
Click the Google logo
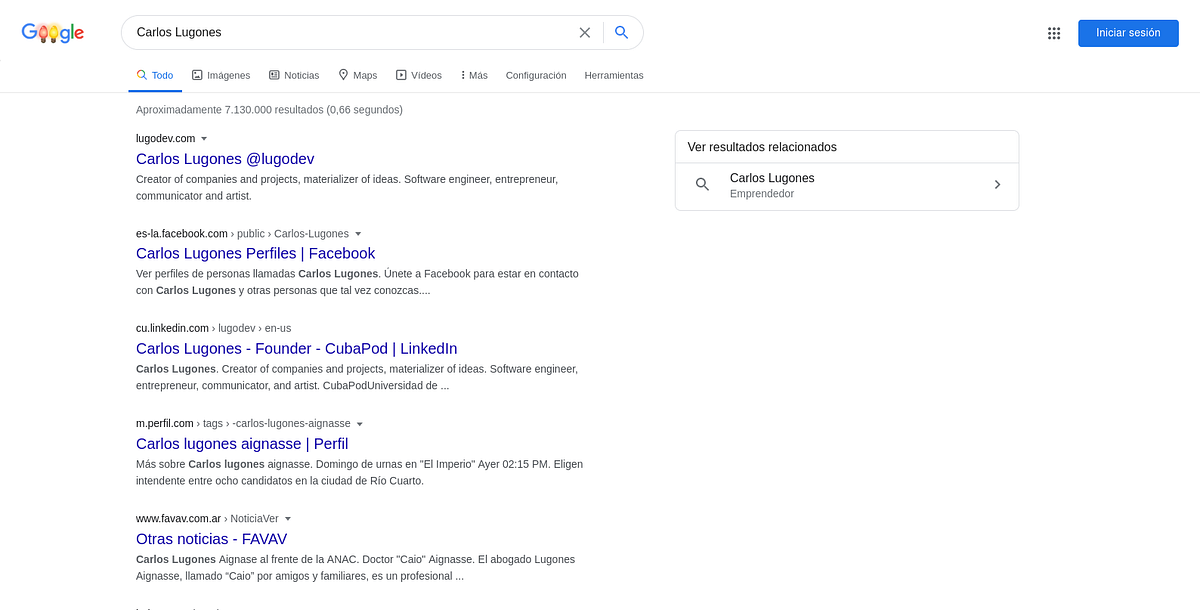[53, 33]
